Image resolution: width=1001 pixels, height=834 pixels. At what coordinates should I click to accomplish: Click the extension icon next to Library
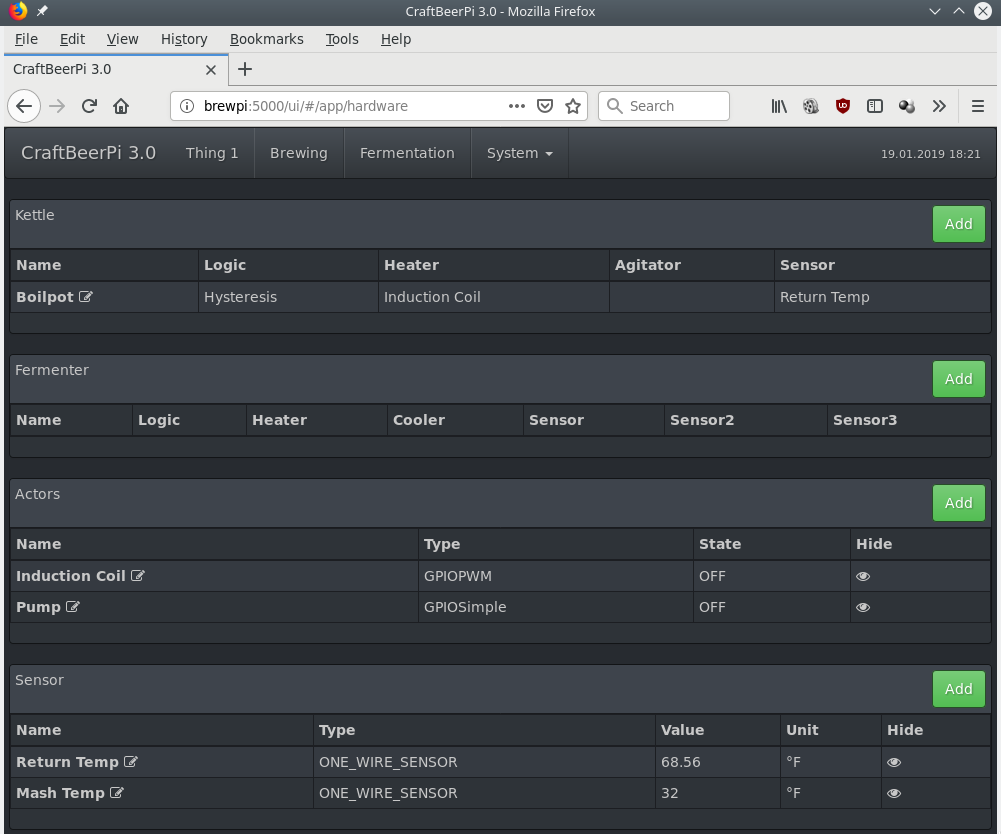[x=811, y=106]
